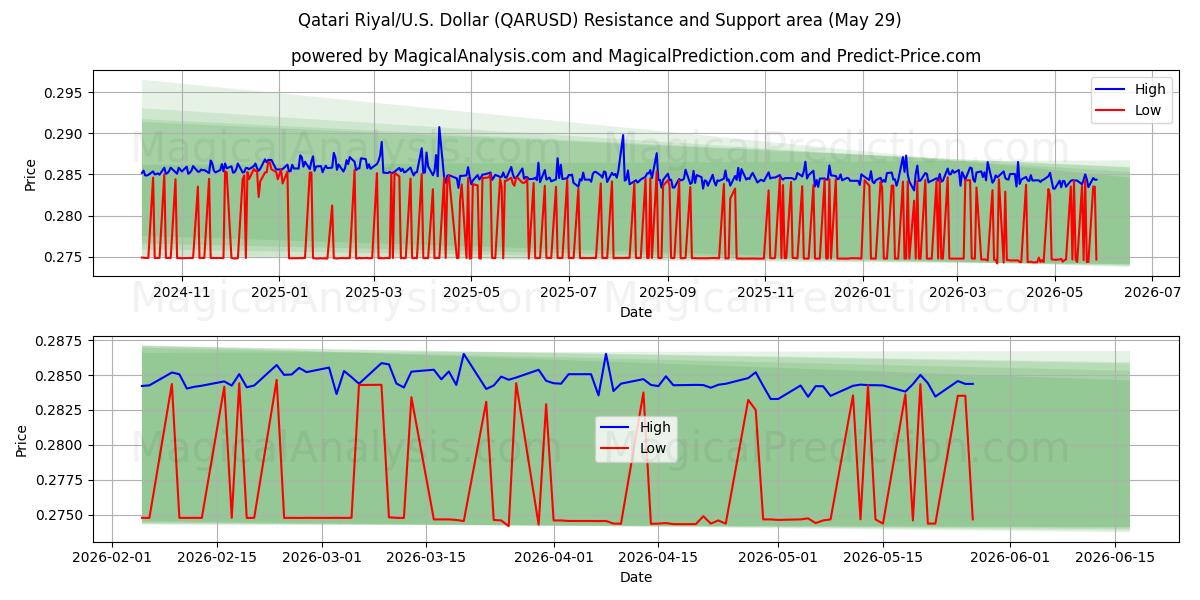
Task: Click the 2025-11 x-axis tick label
Action: tap(764, 292)
